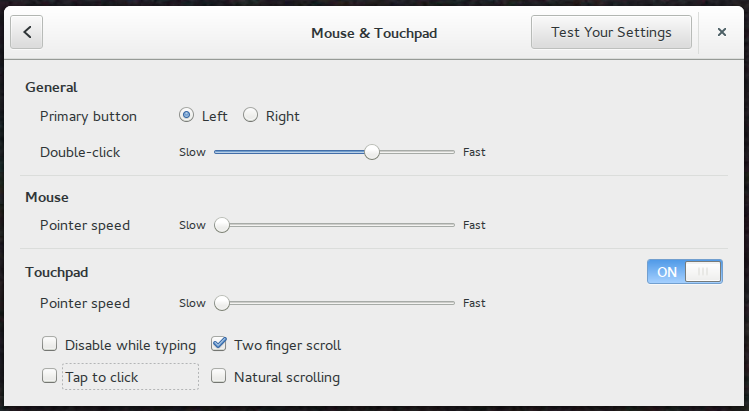Image resolution: width=749 pixels, height=411 pixels.
Task: Click the middle of Mouse pointer speed track
Action: (x=334, y=225)
